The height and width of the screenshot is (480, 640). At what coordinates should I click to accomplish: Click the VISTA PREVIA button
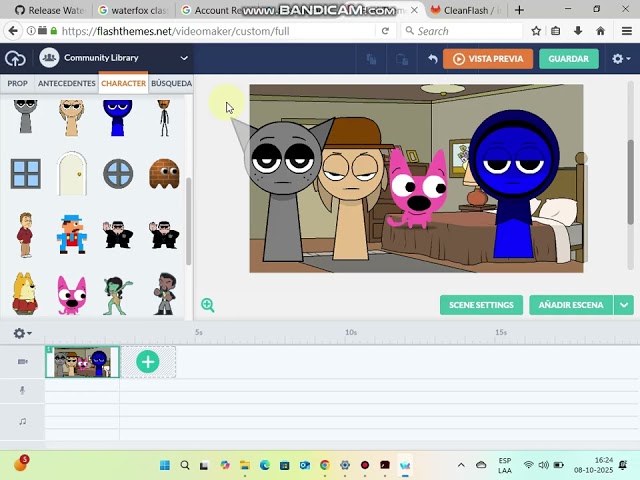(488, 59)
